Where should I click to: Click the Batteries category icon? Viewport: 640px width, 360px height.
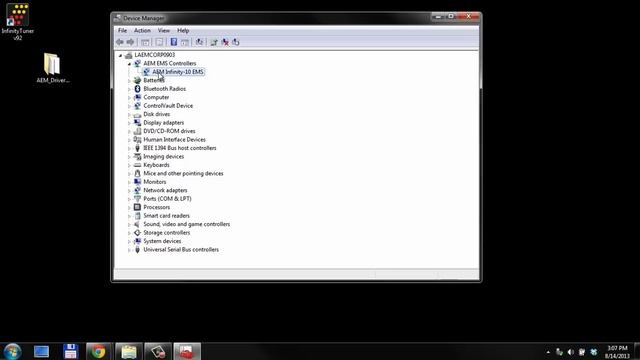click(138, 80)
